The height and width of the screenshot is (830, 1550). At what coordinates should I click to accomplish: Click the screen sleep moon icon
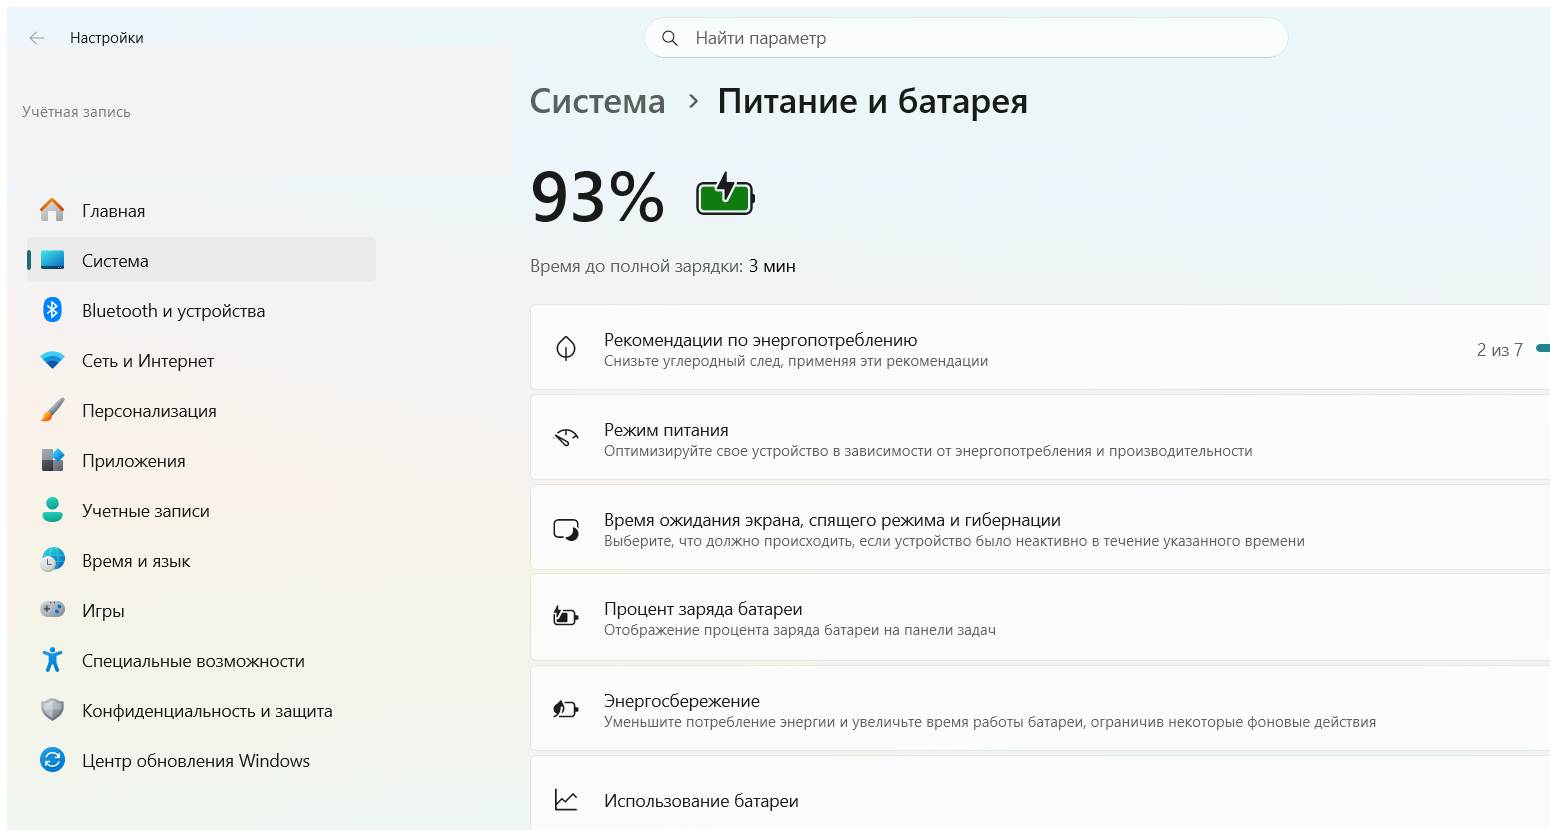tap(566, 529)
